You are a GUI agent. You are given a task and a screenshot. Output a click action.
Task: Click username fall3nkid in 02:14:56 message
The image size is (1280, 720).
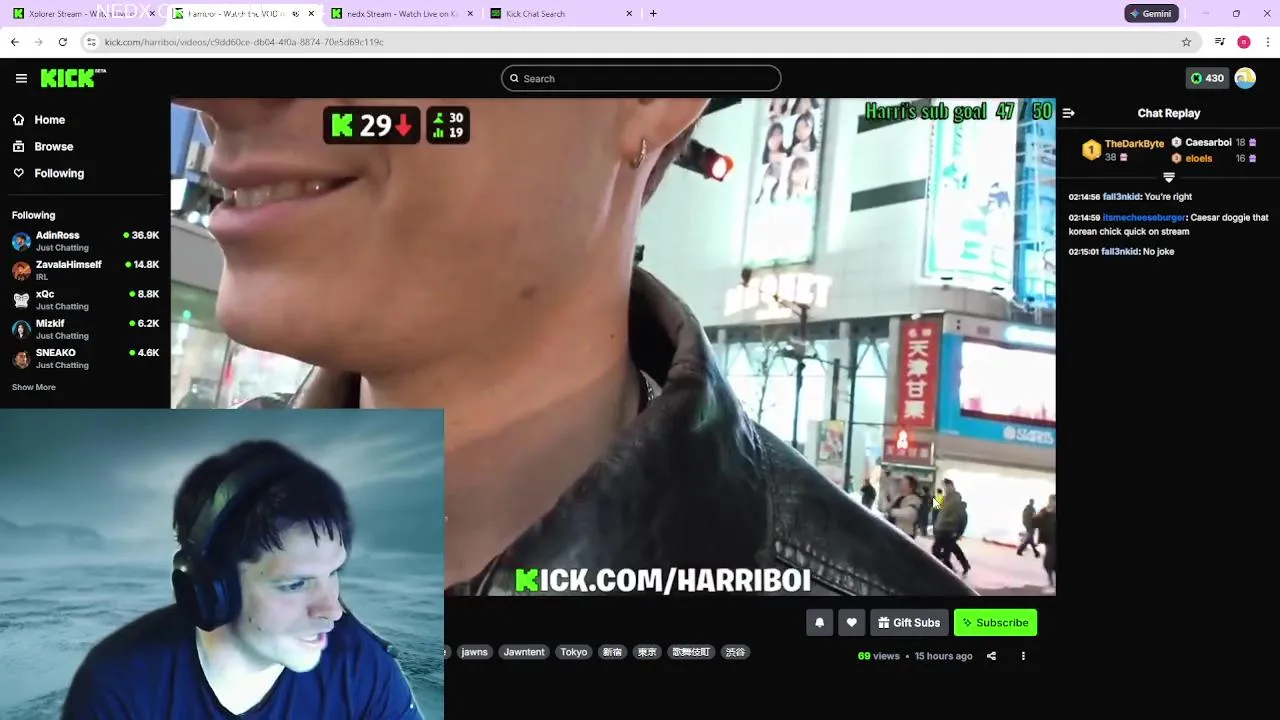click(x=1120, y=197)
